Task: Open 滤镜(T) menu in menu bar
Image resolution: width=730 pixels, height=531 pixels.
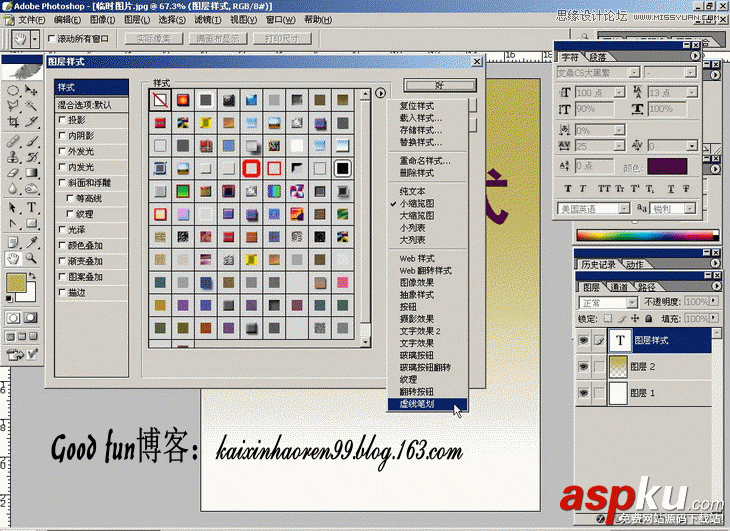Action: tap(208, 20)
